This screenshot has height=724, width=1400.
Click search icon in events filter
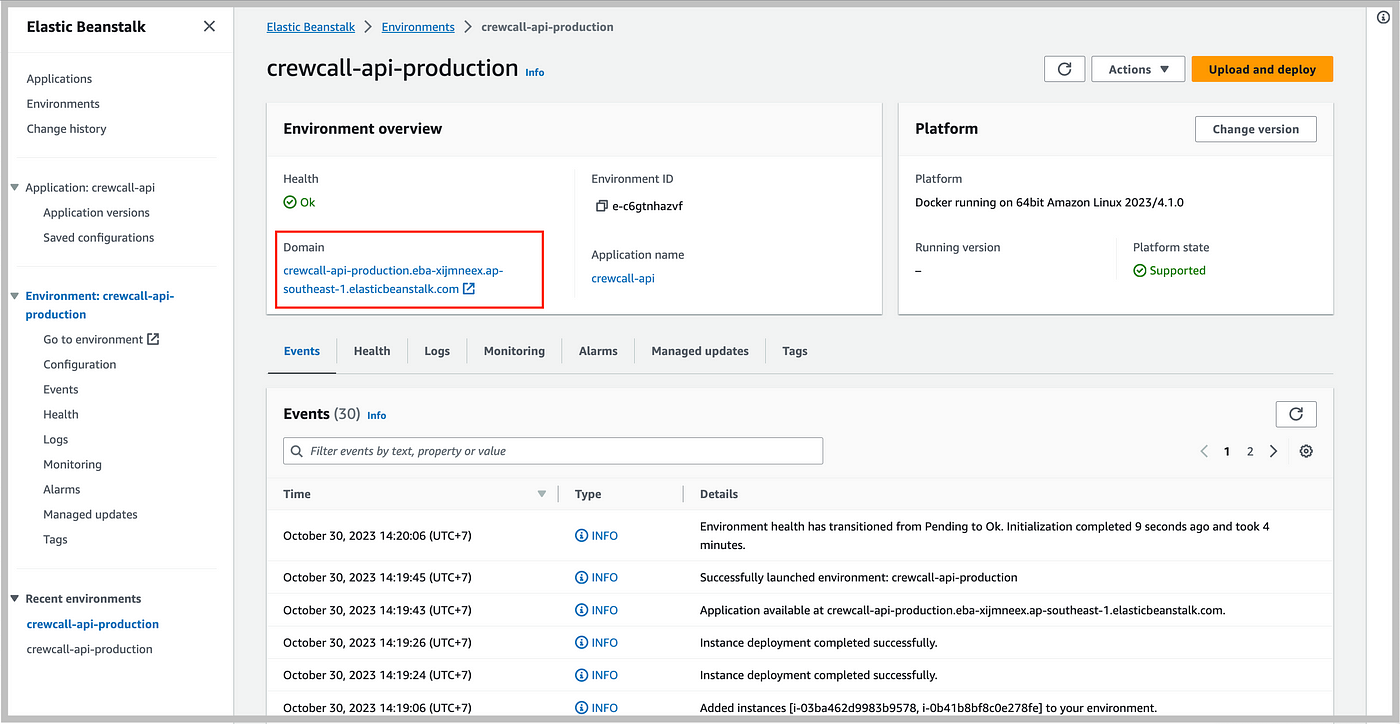pyautogui.click(x=297, y=451)
